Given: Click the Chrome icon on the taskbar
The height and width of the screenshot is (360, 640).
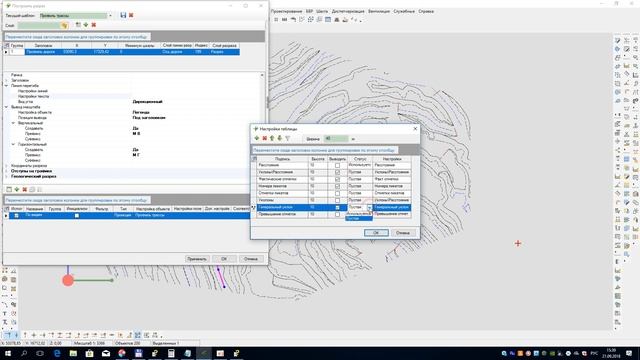Looking at the screenshot, I should click(x=122, y=353).
